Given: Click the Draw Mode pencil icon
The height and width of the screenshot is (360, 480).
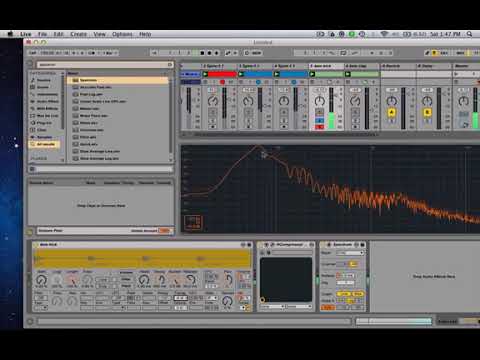Looking at the screenshot, I should 427,53.
